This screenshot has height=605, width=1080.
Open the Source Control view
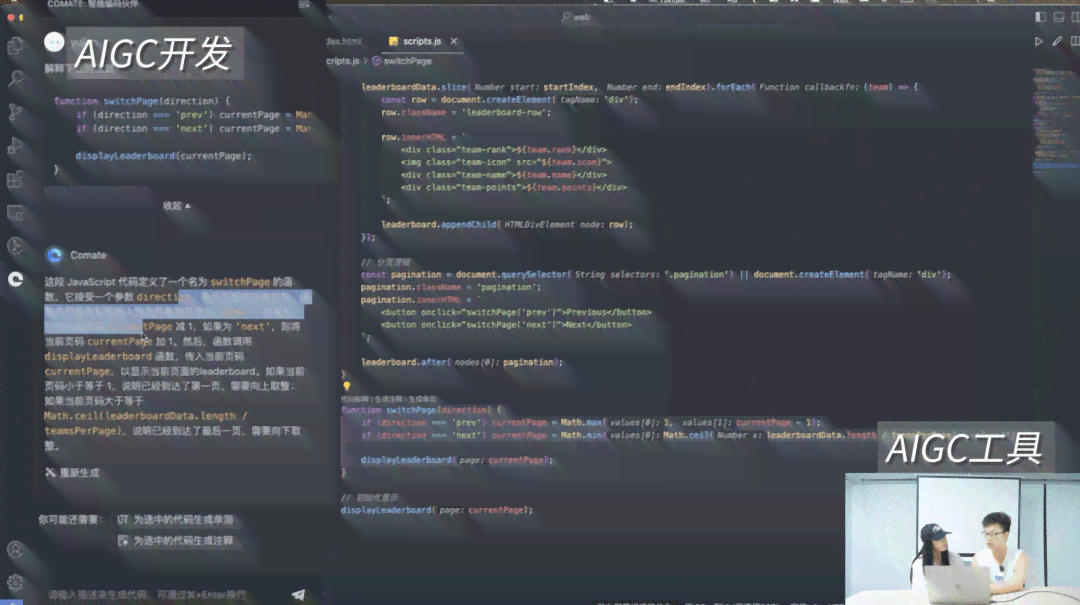click(x=15, y=112)
